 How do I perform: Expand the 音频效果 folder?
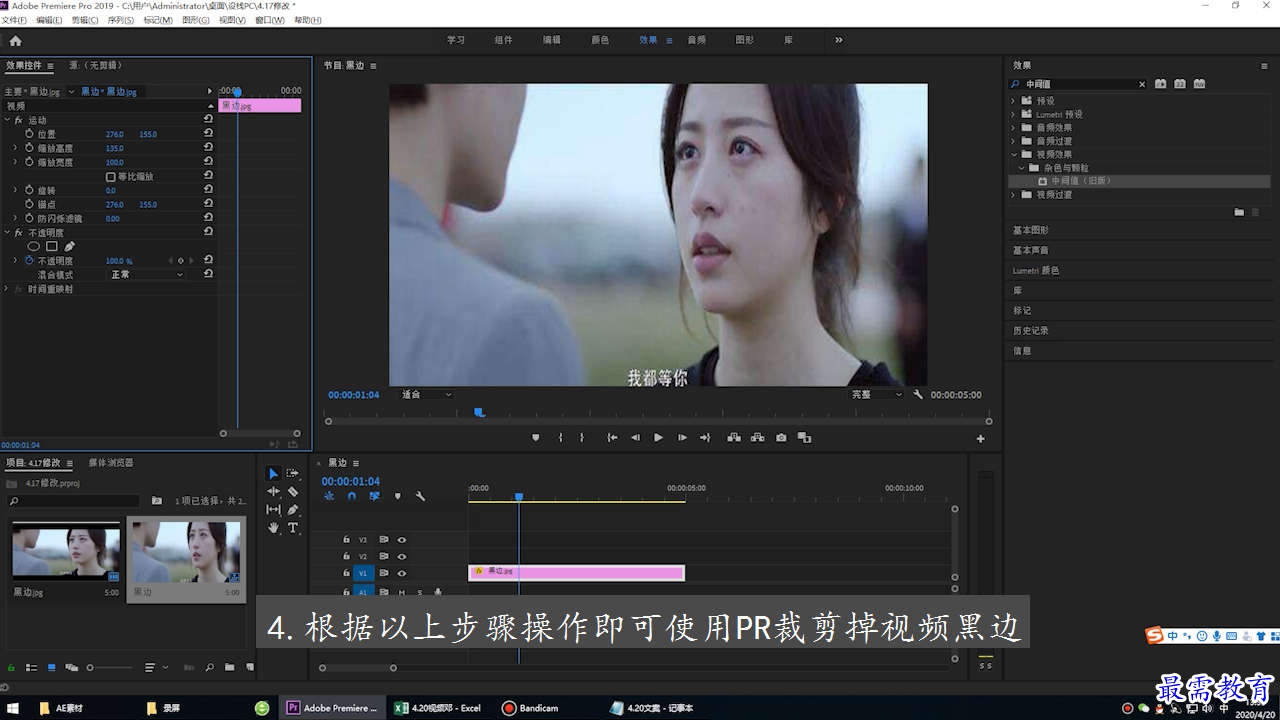pos(1013,128)
